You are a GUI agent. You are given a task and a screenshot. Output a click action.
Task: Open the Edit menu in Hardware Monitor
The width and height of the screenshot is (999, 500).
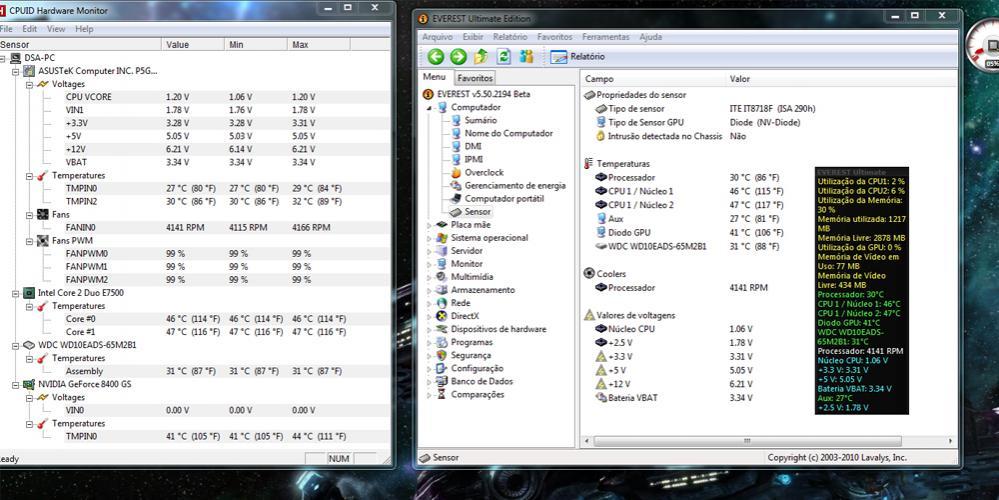(x=29, y=29)
